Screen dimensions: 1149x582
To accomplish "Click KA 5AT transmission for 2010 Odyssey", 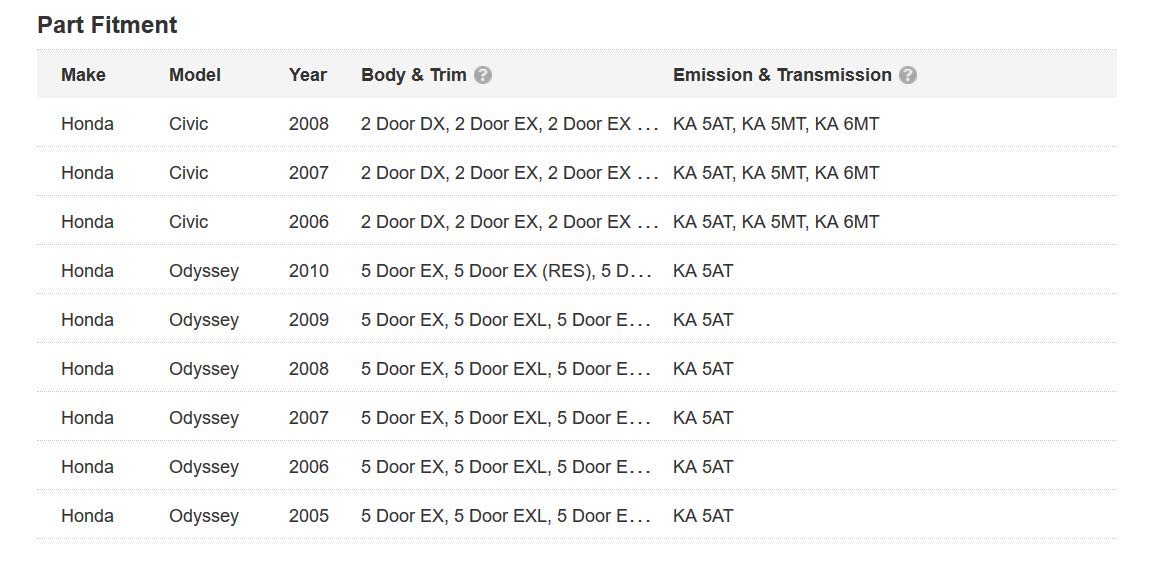I will 703,271.
